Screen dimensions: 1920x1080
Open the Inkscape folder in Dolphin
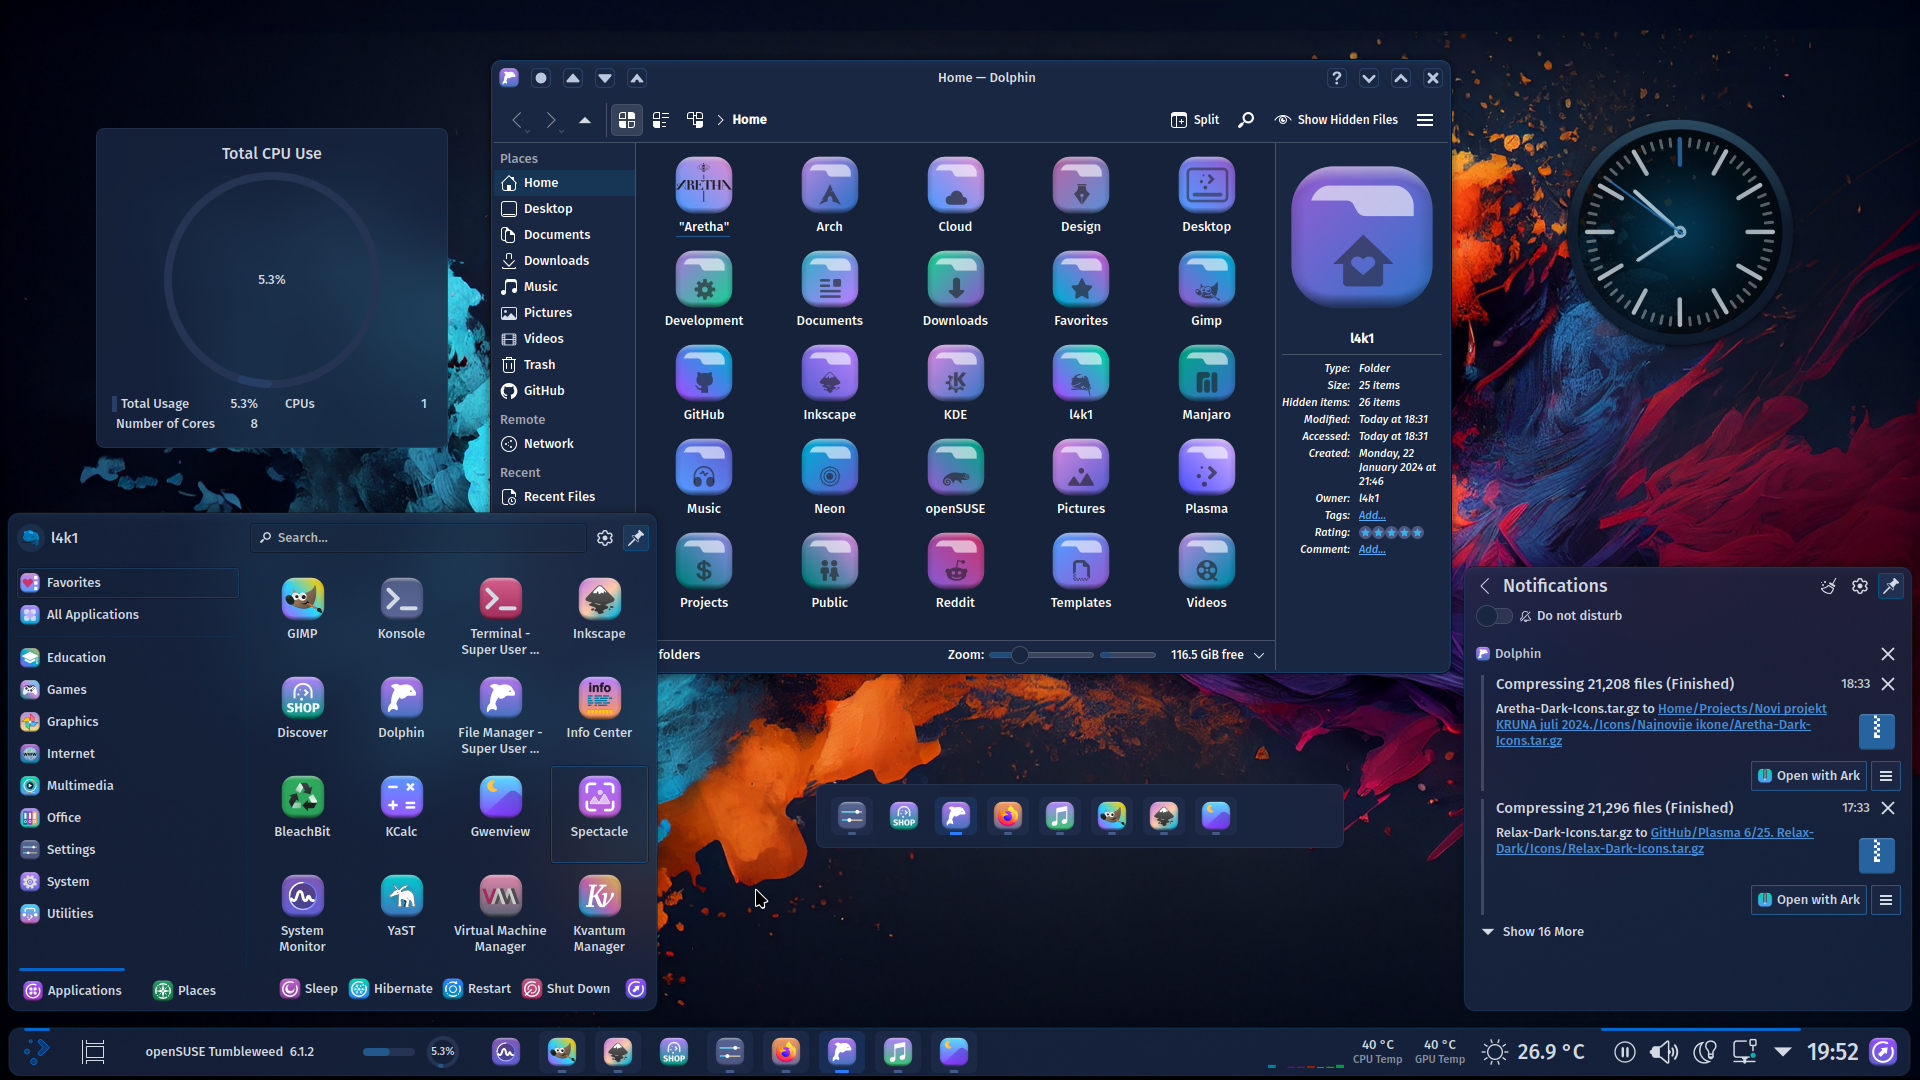(x=829, y=384)
